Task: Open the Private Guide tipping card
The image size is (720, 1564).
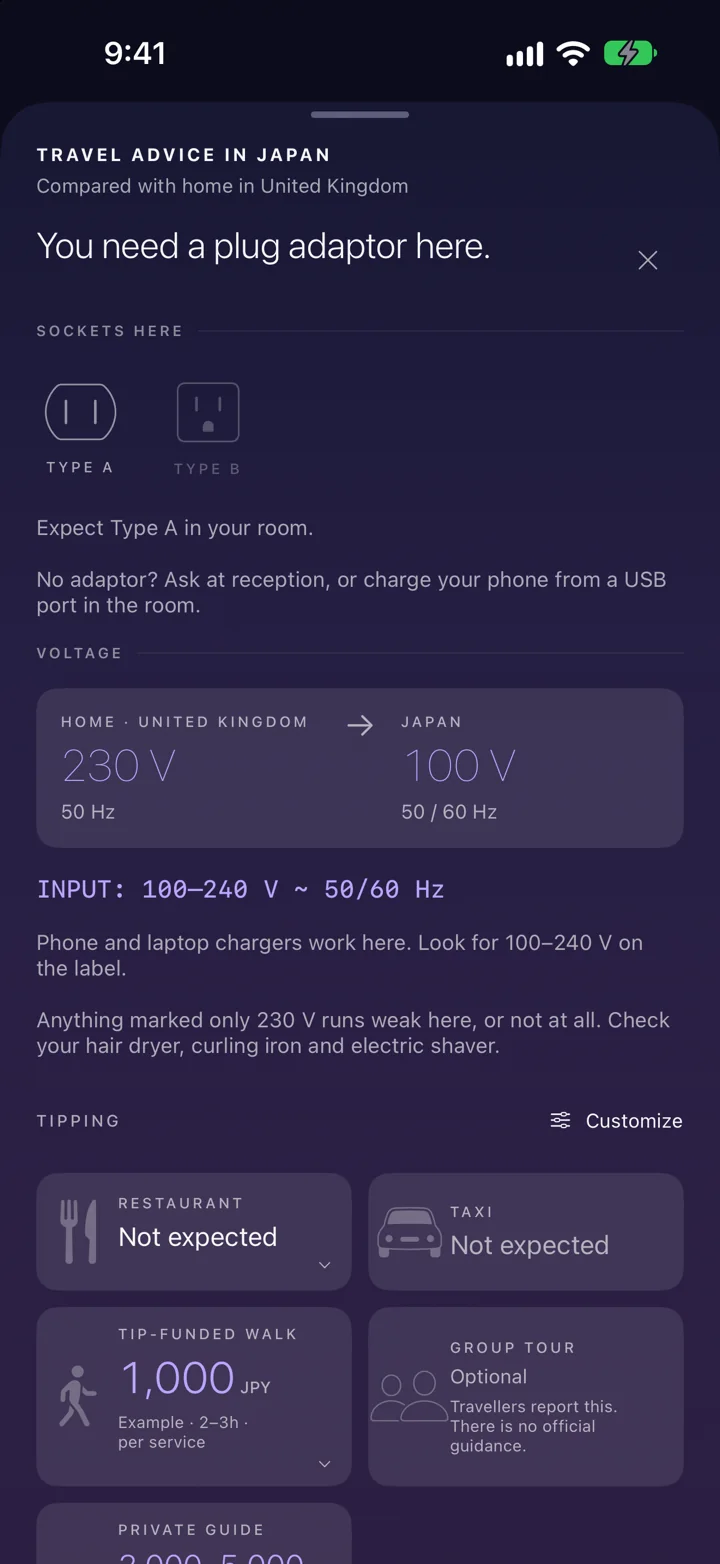Action: pos(194,1534)
